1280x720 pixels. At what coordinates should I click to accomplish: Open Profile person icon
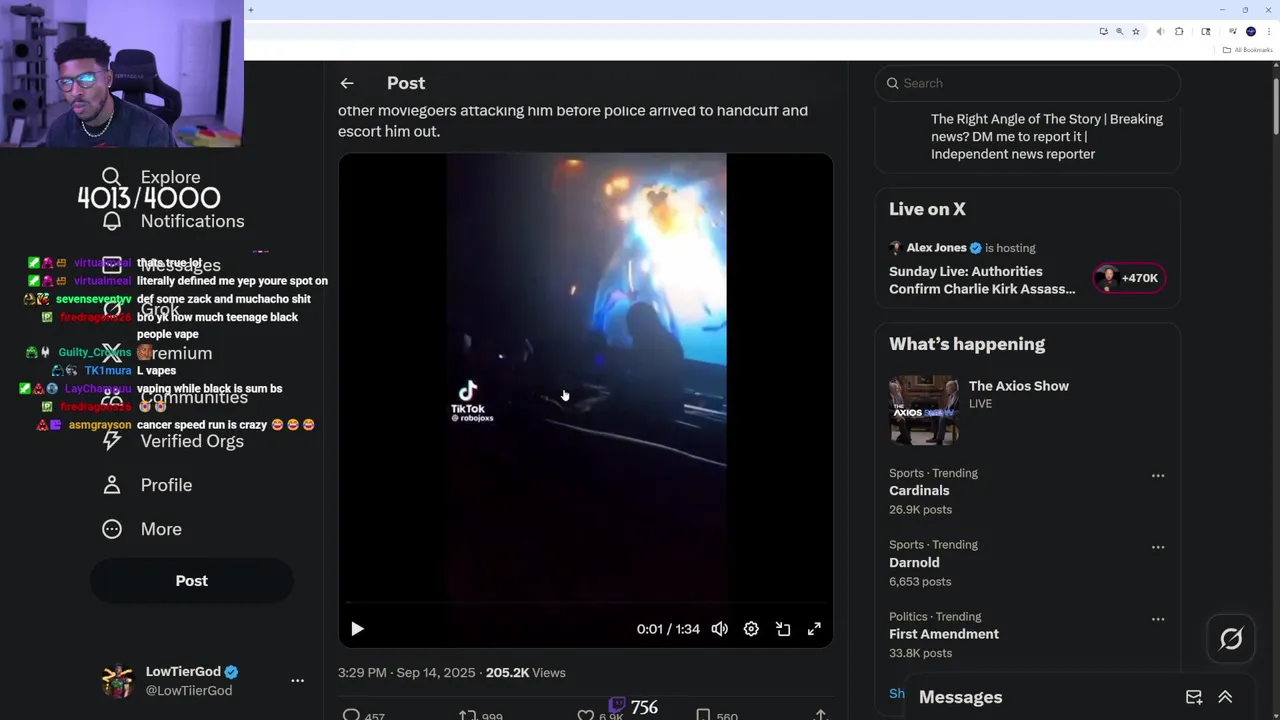pyautogui.click(x=112, y=485)
